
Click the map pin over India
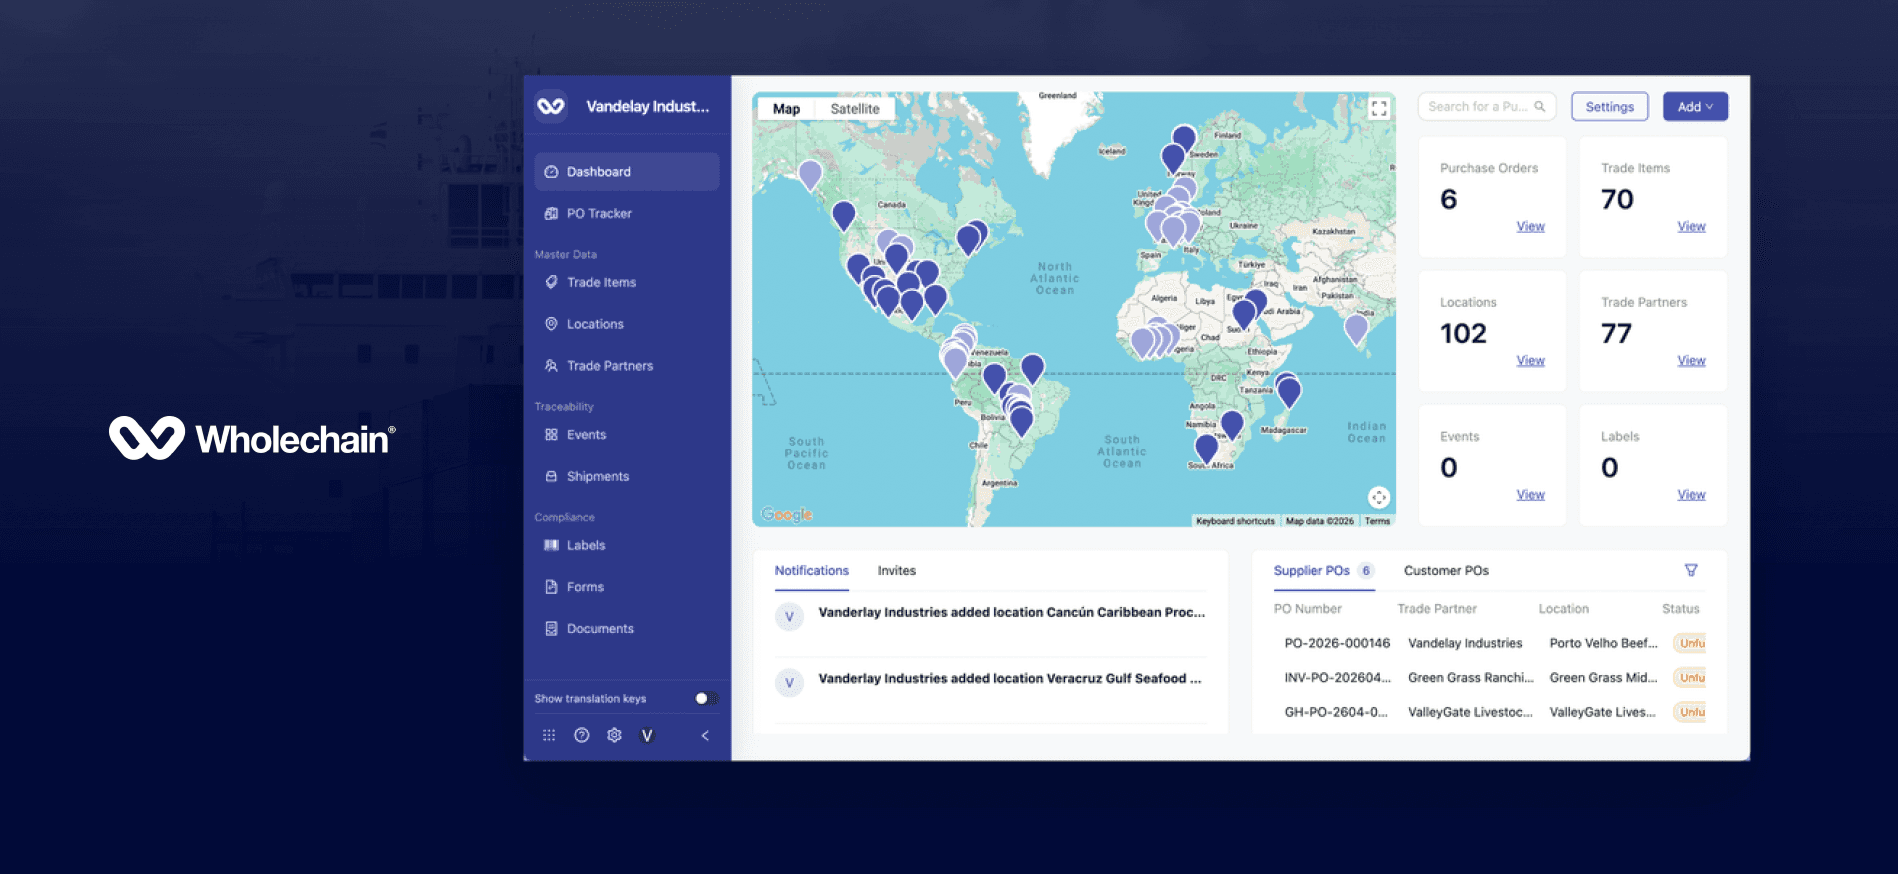click(1356, 328)
